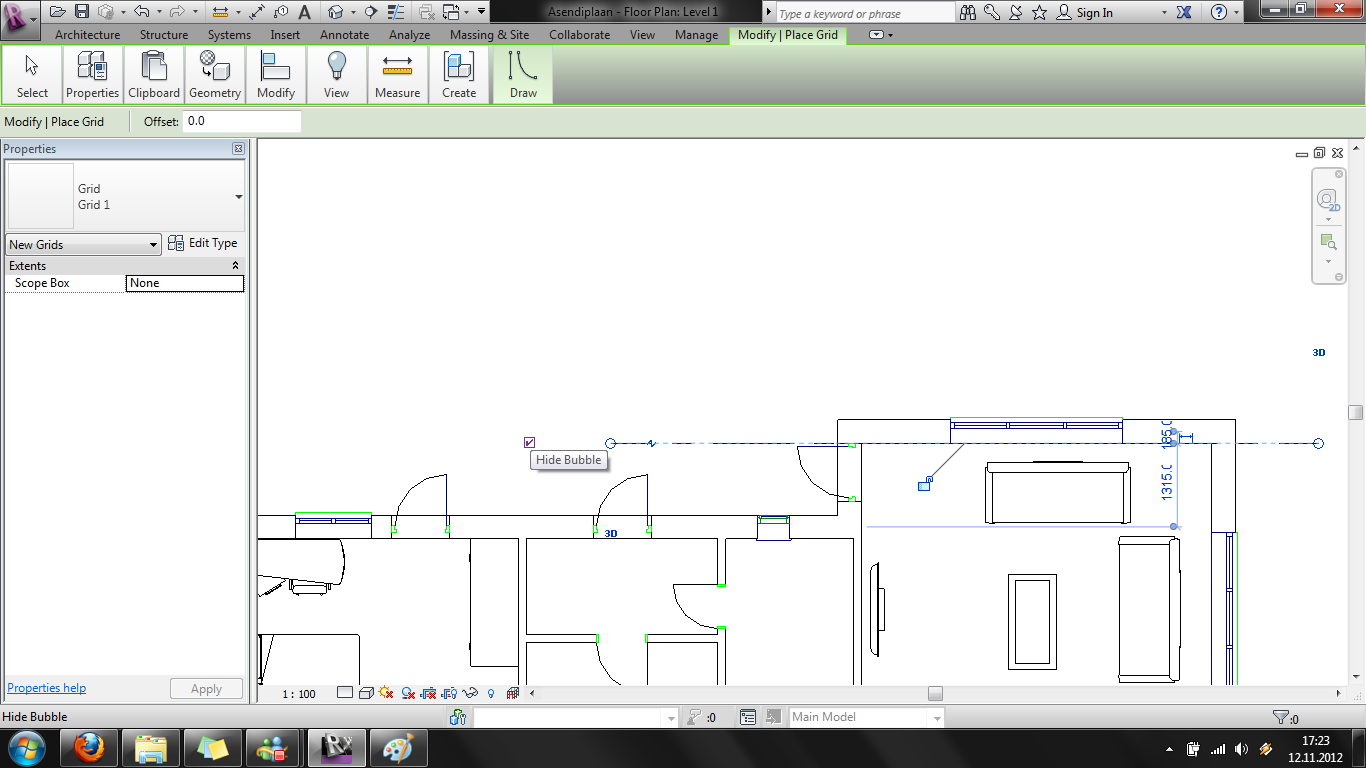Screen dimensions: 1366x768
Task: Click the Clipboard panel icon
Action: coord(154,75)
